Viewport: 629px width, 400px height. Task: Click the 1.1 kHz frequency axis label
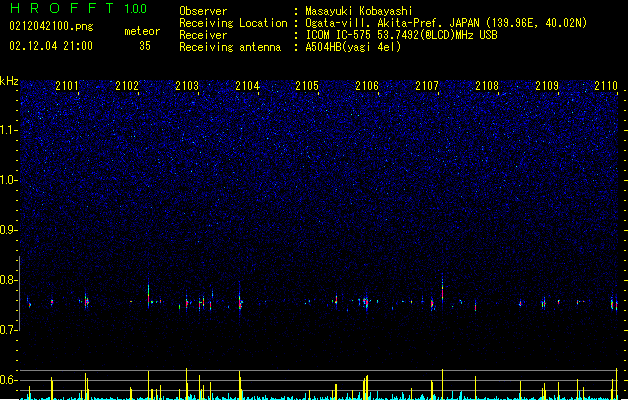point(9,130)
